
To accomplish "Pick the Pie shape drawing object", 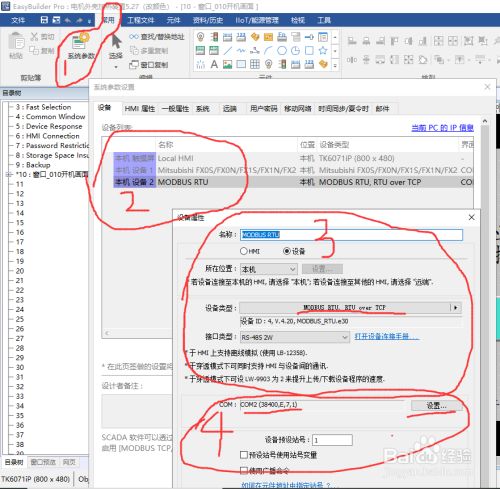I will [296, 51].
